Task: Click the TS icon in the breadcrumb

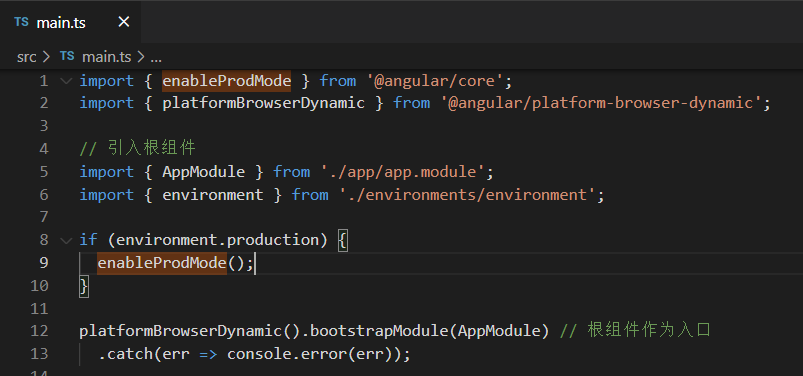Action: (67, 56)
